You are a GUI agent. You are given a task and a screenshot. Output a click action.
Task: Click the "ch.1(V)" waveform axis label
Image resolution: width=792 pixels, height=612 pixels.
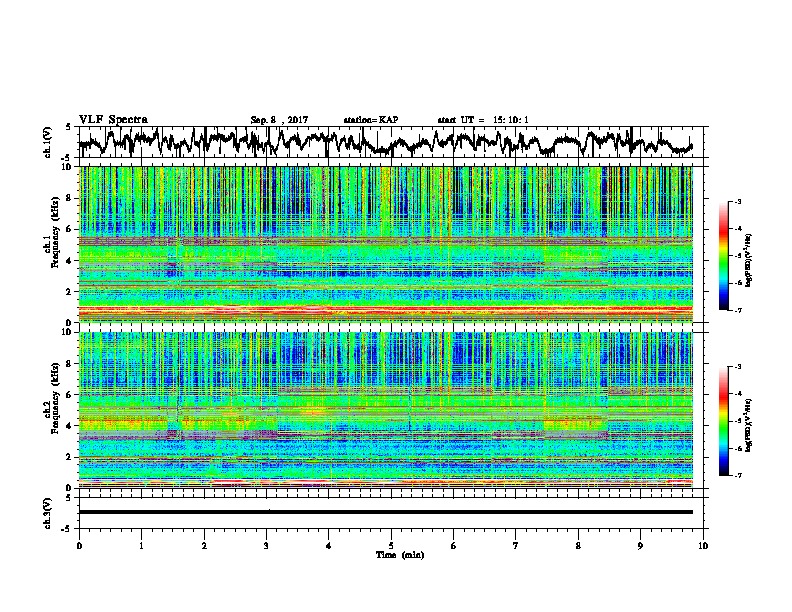47,142
